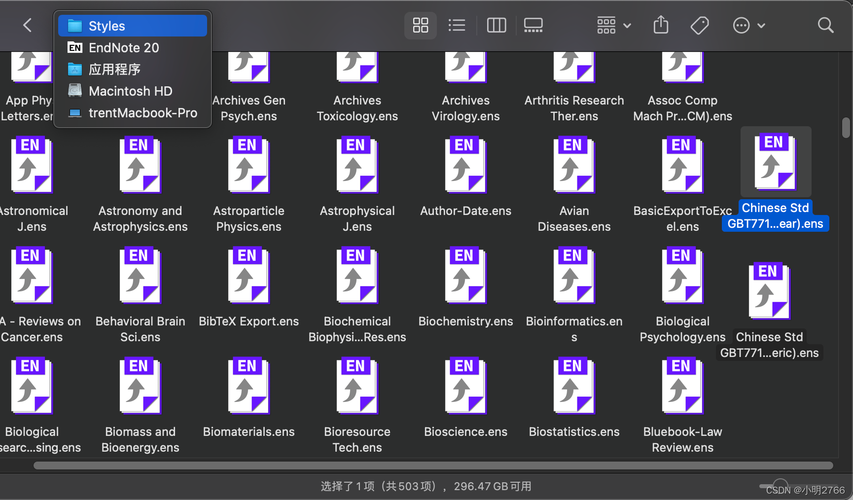Choose trentMacbook-Pro in path menu
The height and width of the screenshot is (500, 853).
tap(132, 113)
